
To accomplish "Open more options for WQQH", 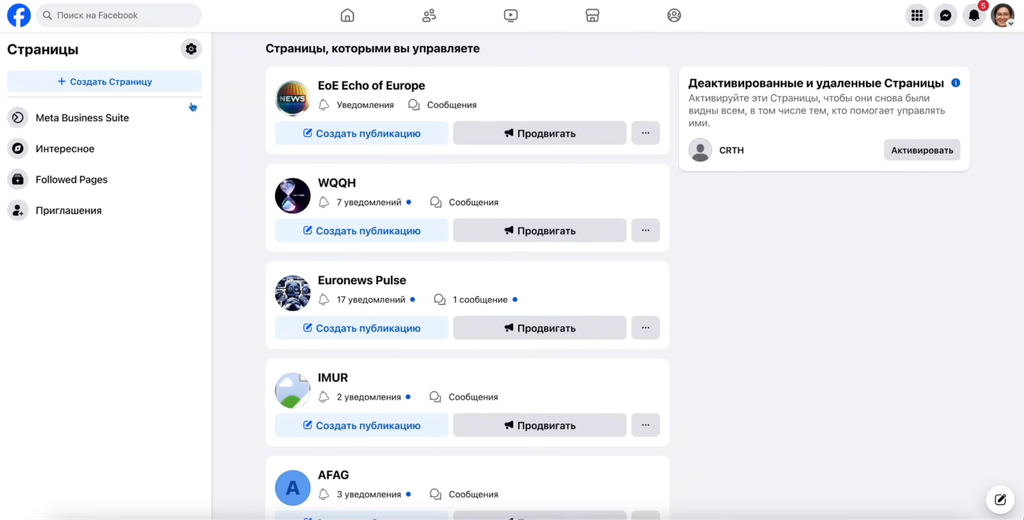I will (645, 231).
